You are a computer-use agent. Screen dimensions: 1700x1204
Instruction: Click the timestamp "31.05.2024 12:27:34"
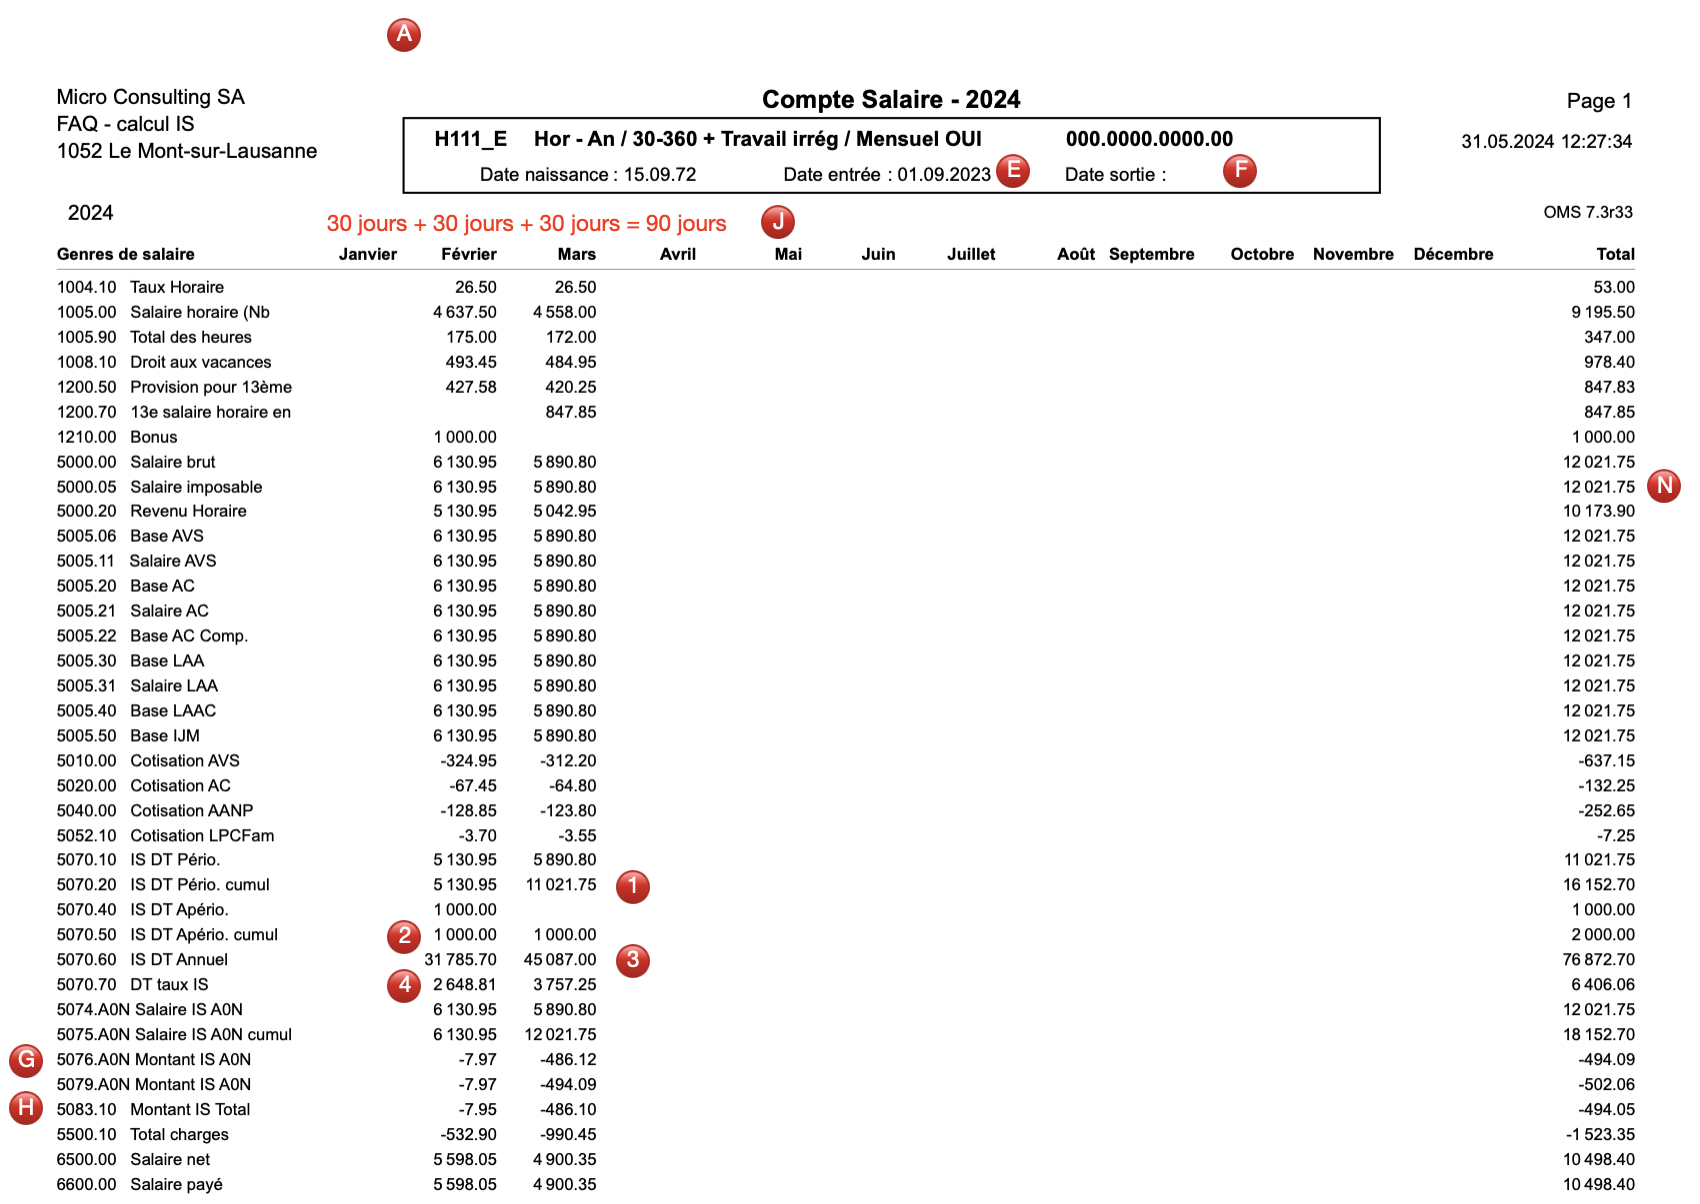[1546, 141]
